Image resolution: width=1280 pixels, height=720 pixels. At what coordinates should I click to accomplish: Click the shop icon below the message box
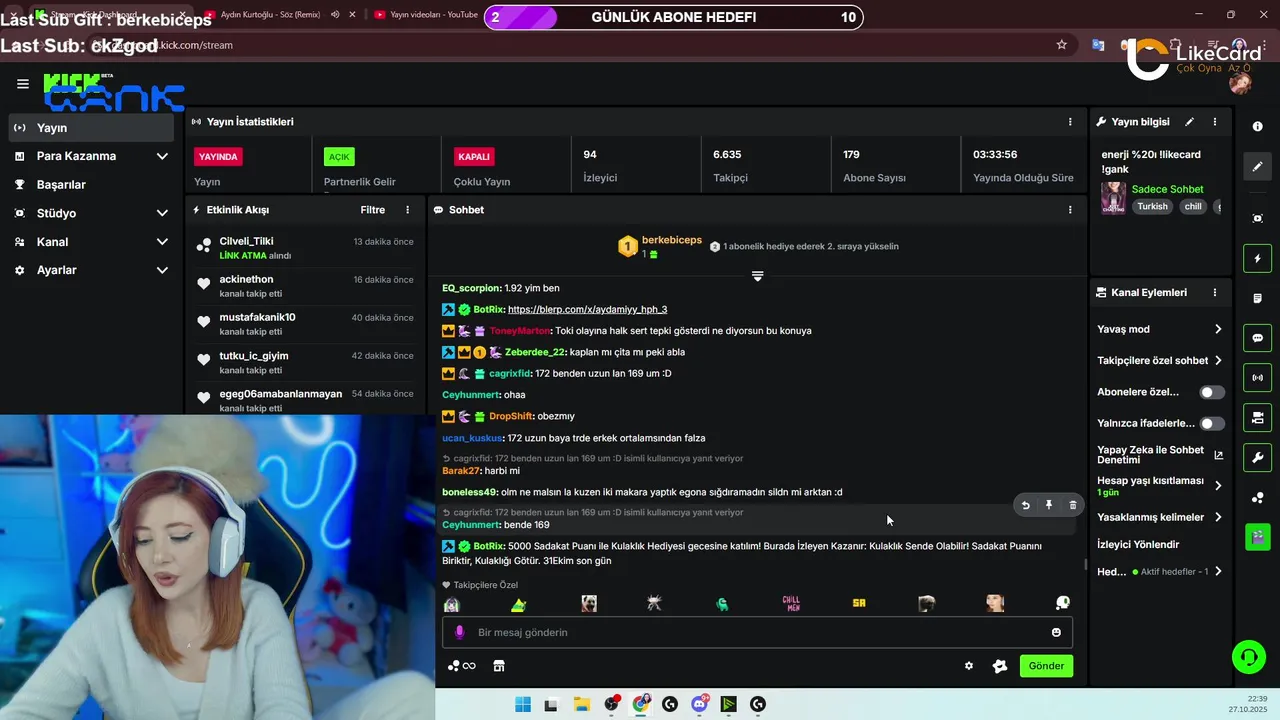tap(499, 666)
